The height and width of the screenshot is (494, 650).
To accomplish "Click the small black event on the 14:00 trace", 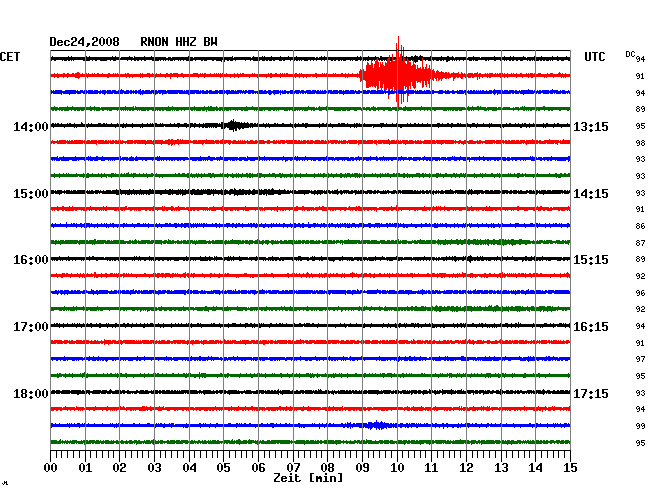I will pyautogui.click(x=235, y=125).
